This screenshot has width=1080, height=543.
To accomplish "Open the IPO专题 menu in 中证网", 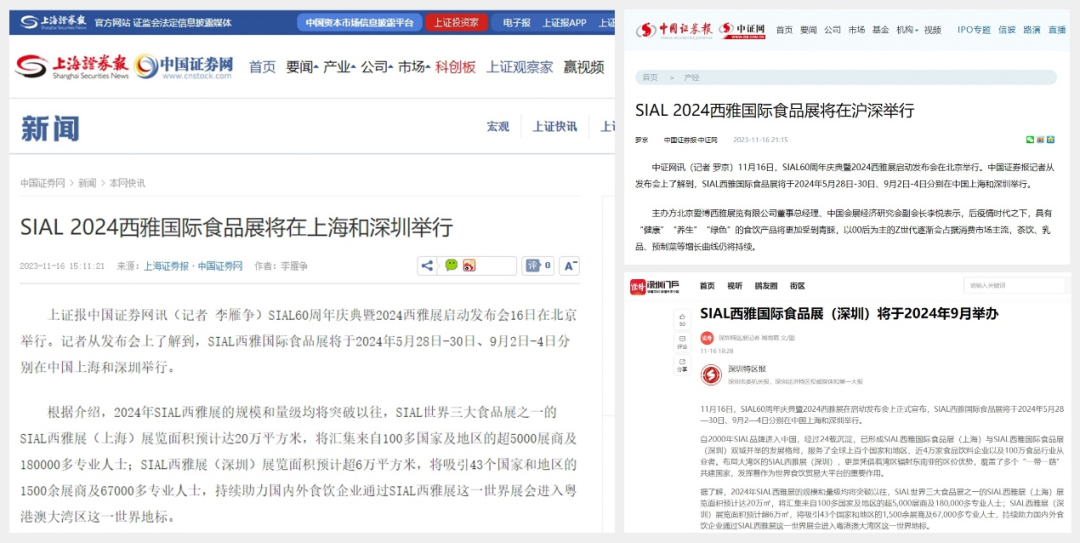I will tap(973, 30).
